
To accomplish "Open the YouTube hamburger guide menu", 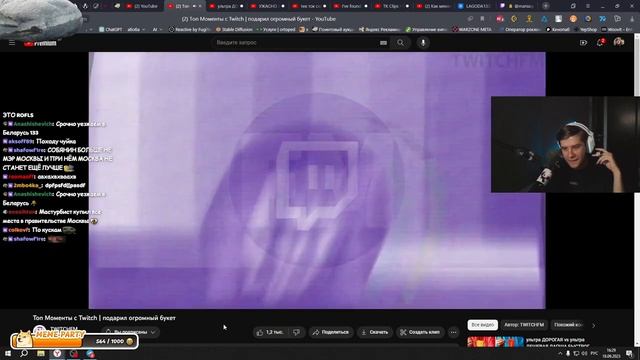I will point(12,43).
